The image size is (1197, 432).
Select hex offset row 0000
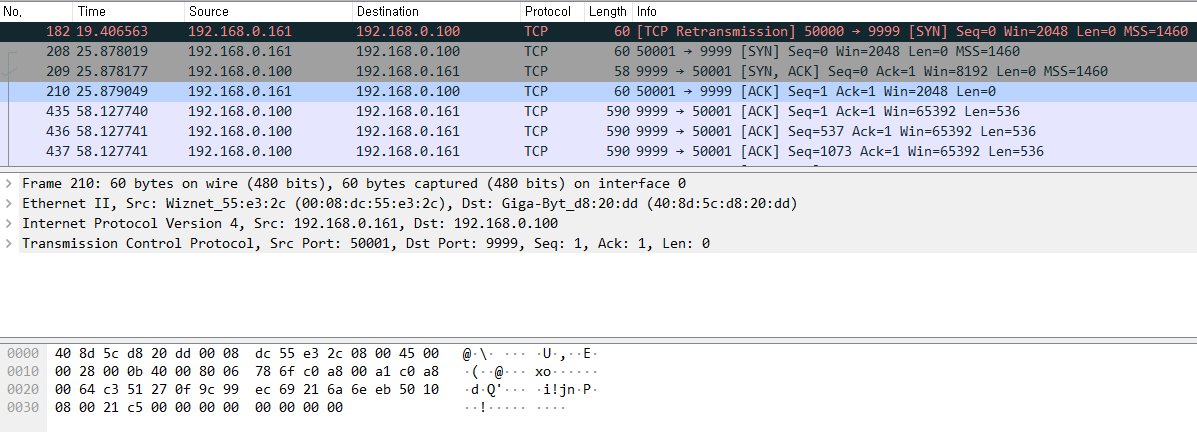coord(23,354)
